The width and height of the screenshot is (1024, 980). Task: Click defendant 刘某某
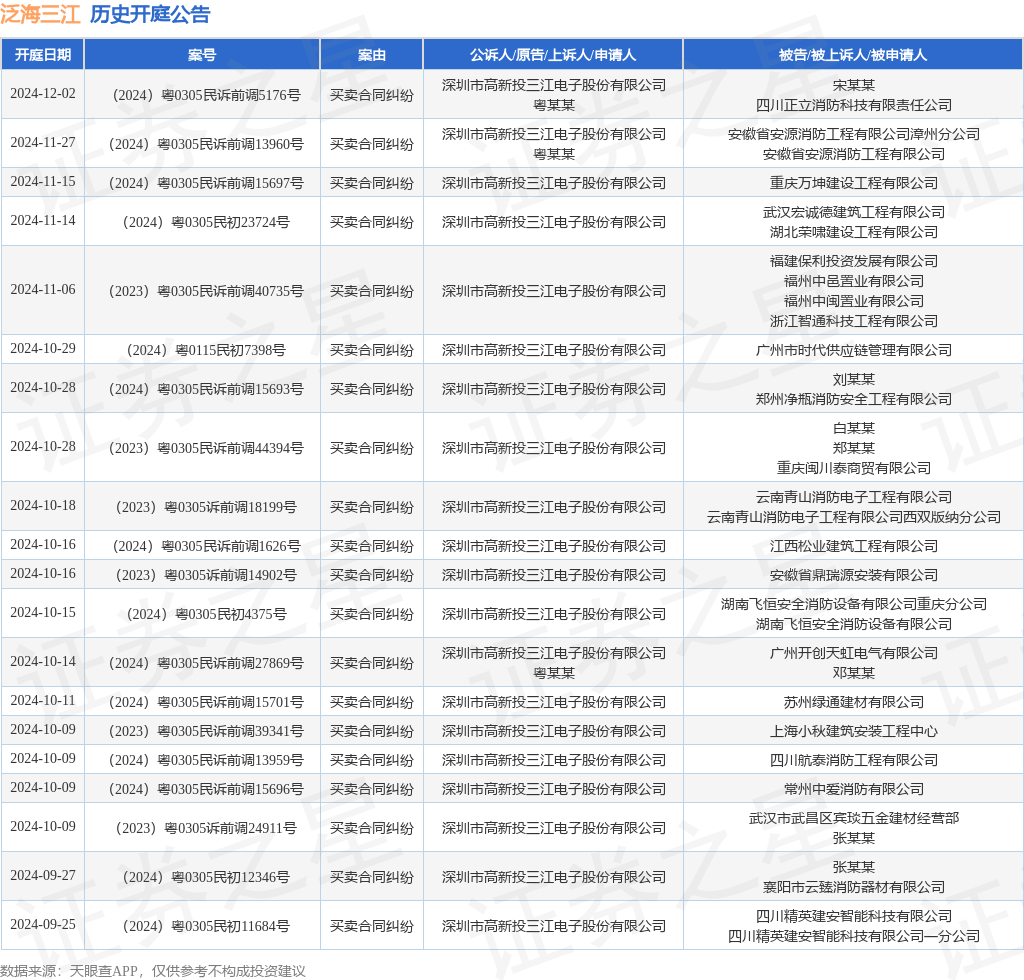[x=854, y=379]
